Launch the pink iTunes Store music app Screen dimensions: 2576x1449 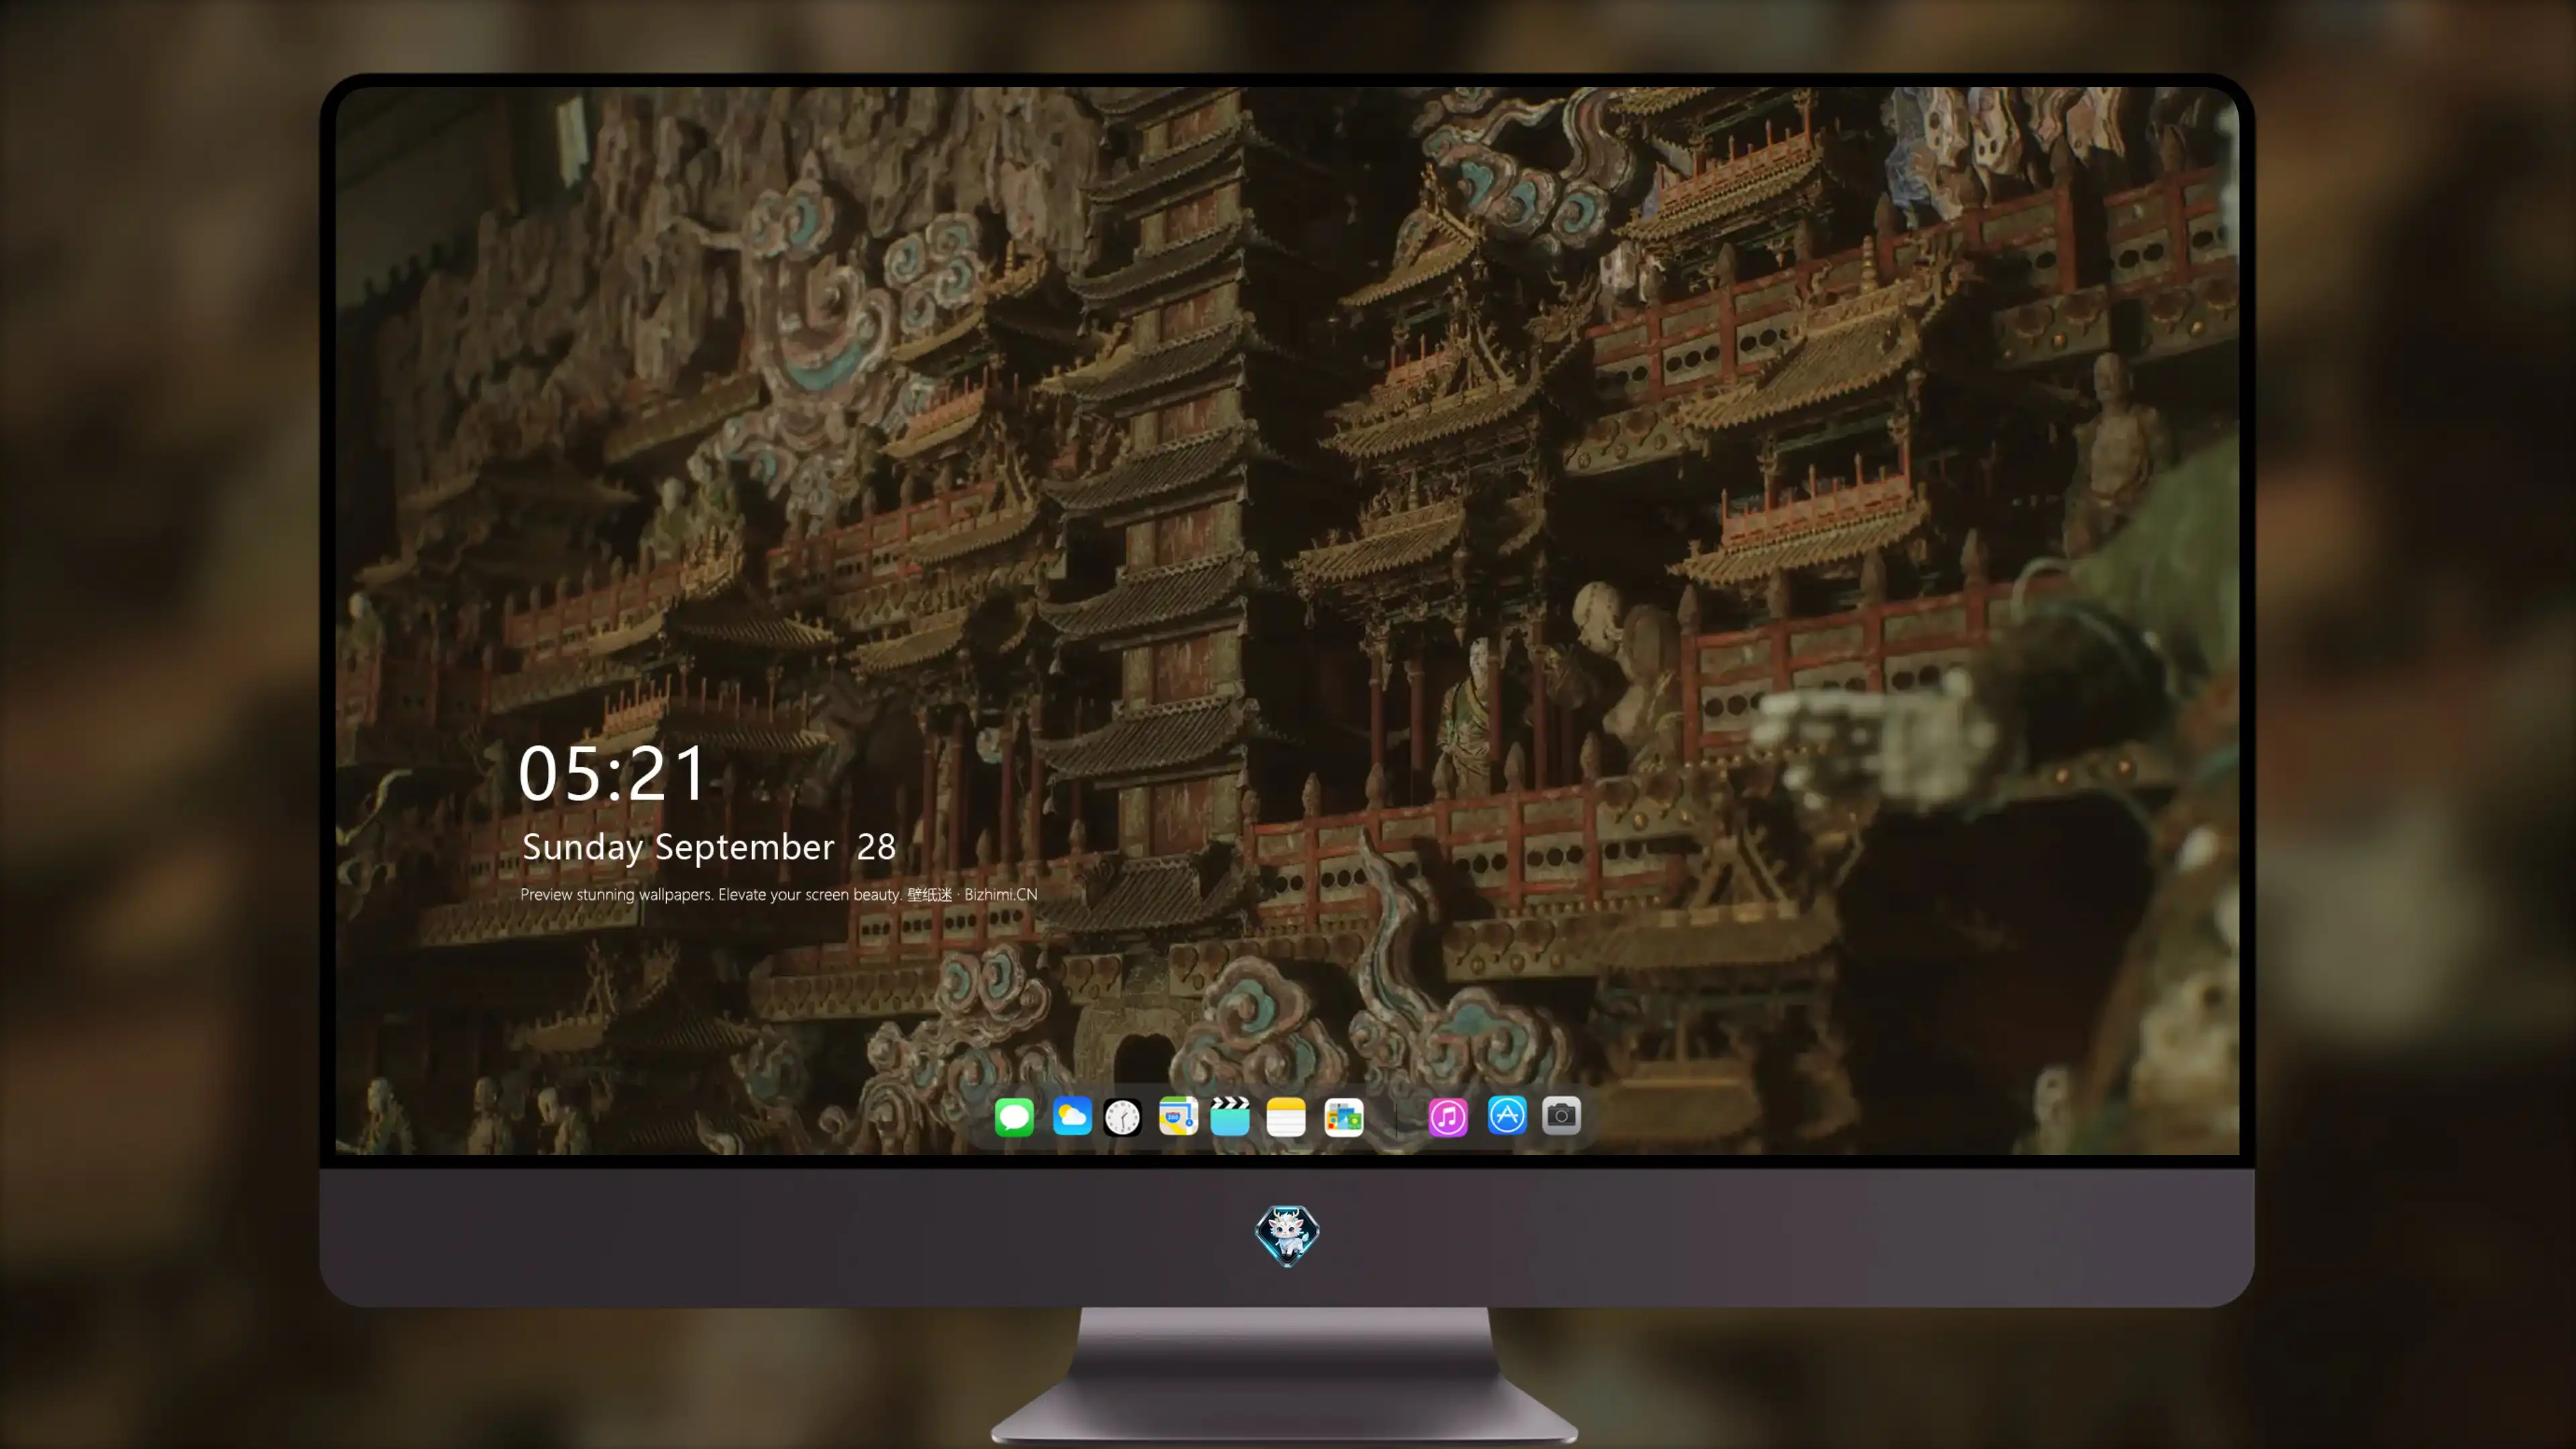point(1448,1117)
